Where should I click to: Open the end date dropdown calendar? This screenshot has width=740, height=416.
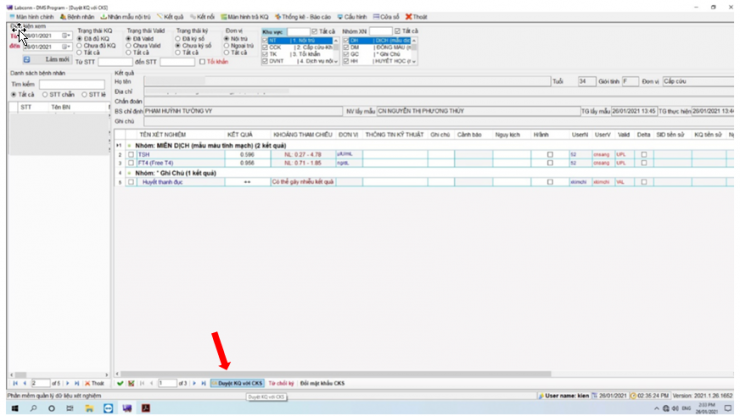click(67, 47)
